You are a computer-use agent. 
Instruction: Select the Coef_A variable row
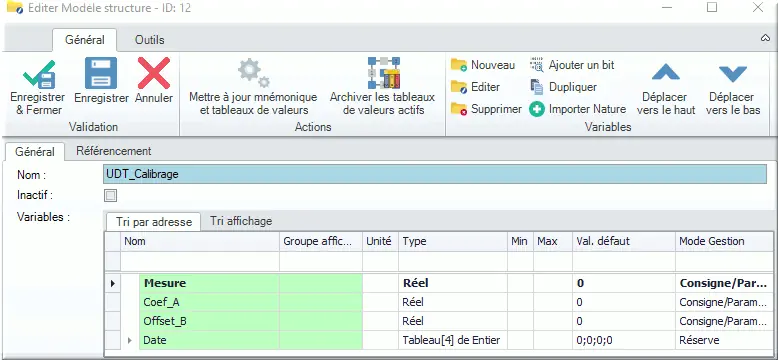click(x=439, y=302)
